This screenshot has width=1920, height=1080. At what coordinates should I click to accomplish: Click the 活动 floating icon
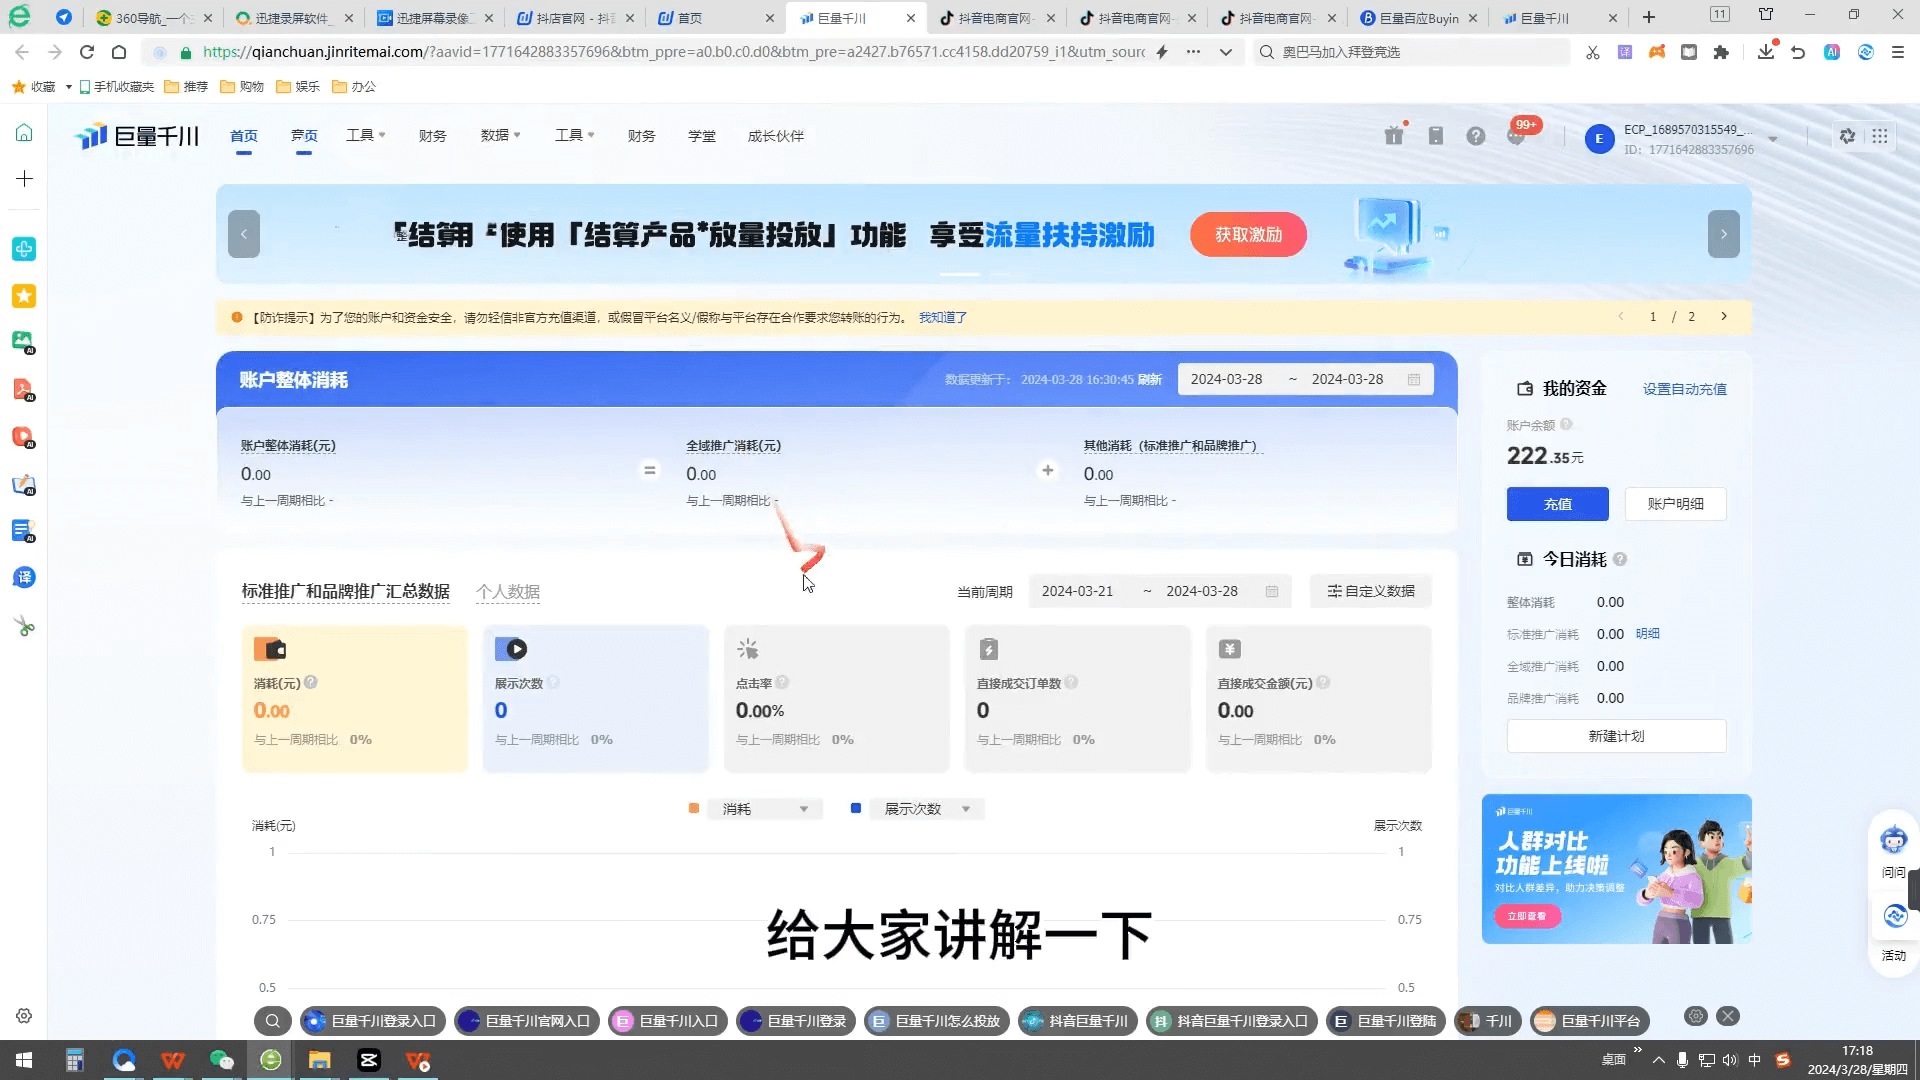point(1894,916)
